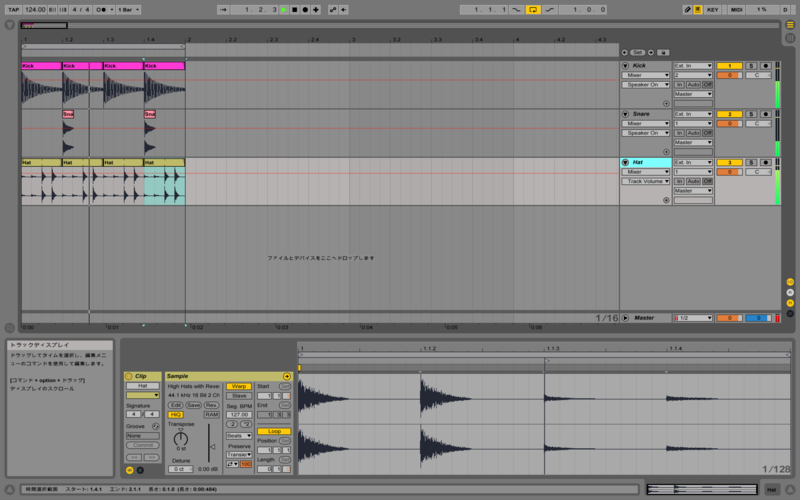Open the groove pool icon beside Groove
The height and width of the screenshot is (500, 800).
pyautogui.click(x=156, y=426)
